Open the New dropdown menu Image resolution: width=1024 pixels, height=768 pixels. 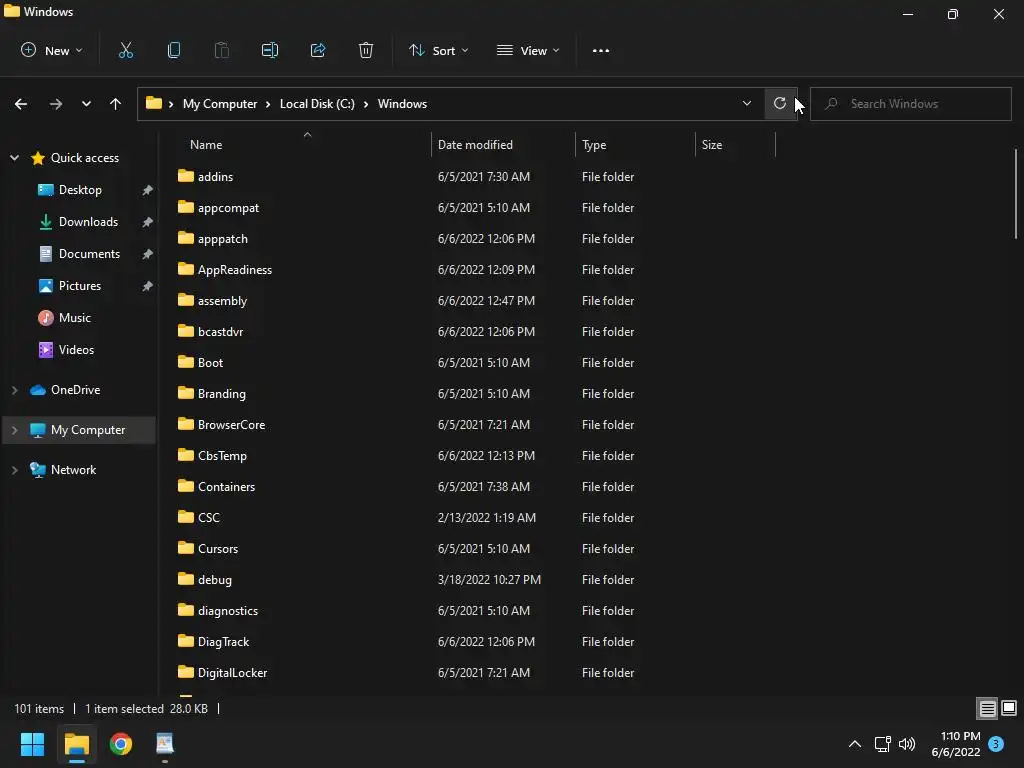[52, 50]
